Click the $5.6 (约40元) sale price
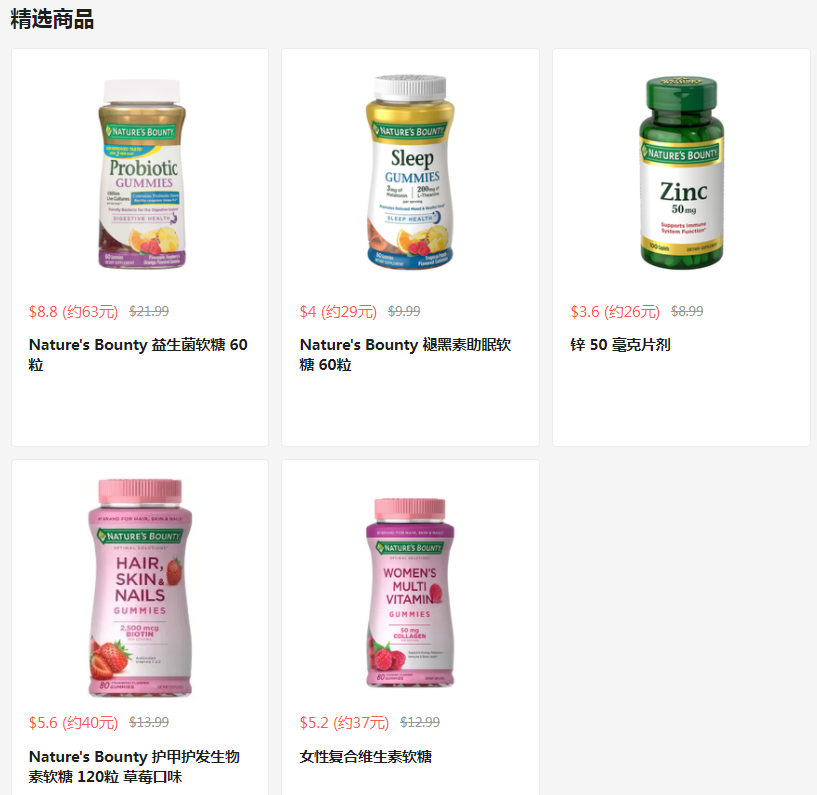This screenshot has width=817, height=795. [x=73, y=723]
